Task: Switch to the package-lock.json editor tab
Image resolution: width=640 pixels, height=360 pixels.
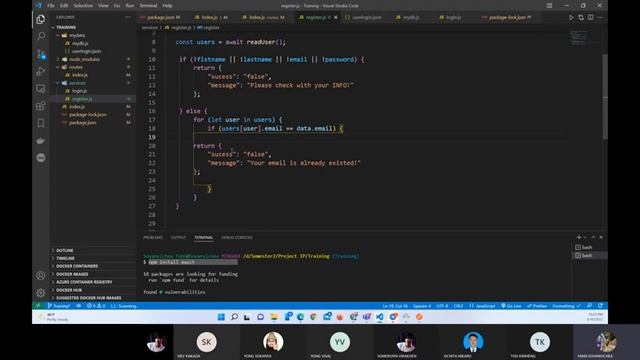Action: (506, 18)
